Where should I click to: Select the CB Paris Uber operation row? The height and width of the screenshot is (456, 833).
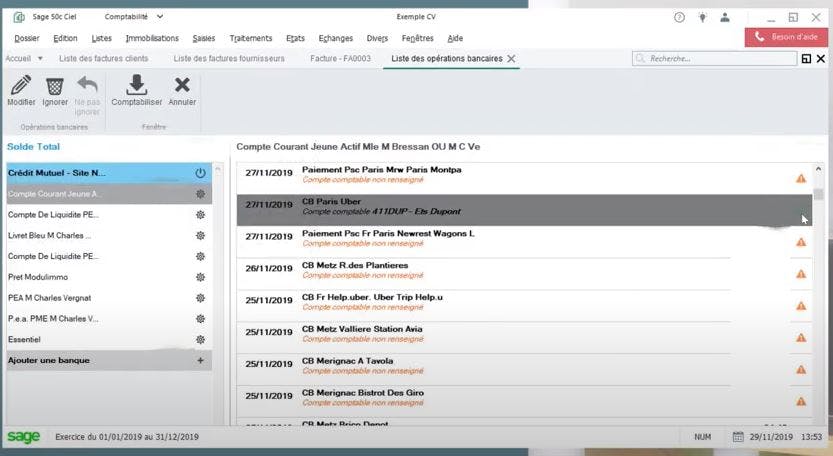point(524,210)
